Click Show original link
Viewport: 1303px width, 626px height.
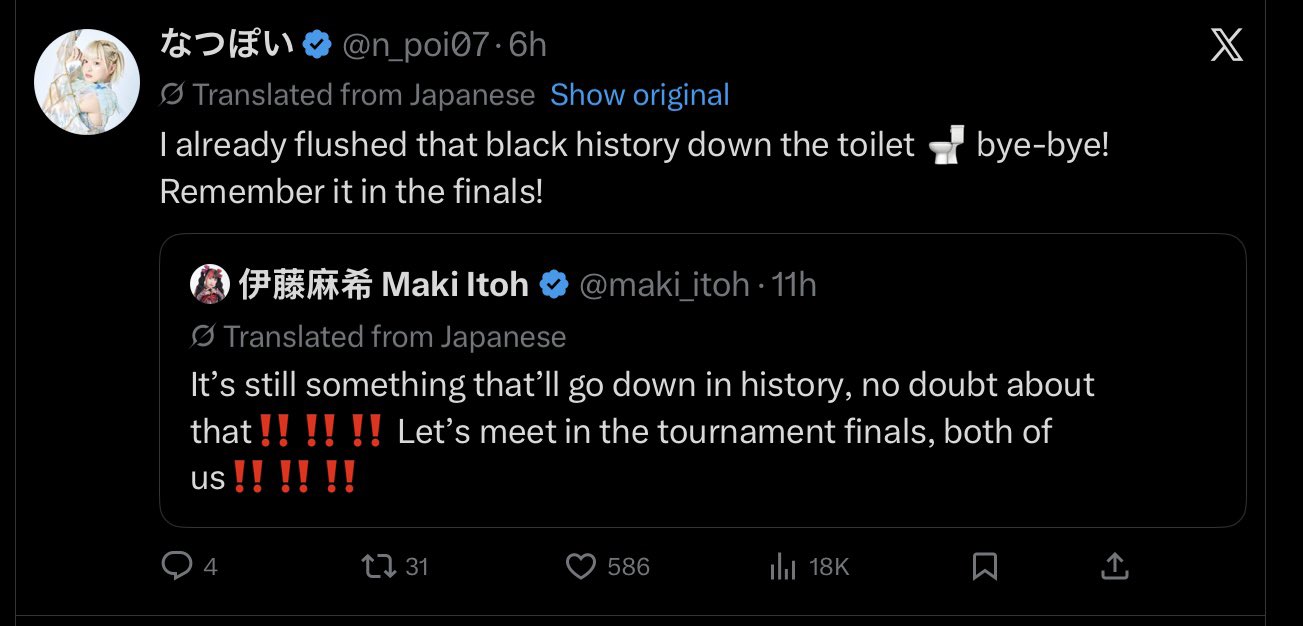(639, 95)
